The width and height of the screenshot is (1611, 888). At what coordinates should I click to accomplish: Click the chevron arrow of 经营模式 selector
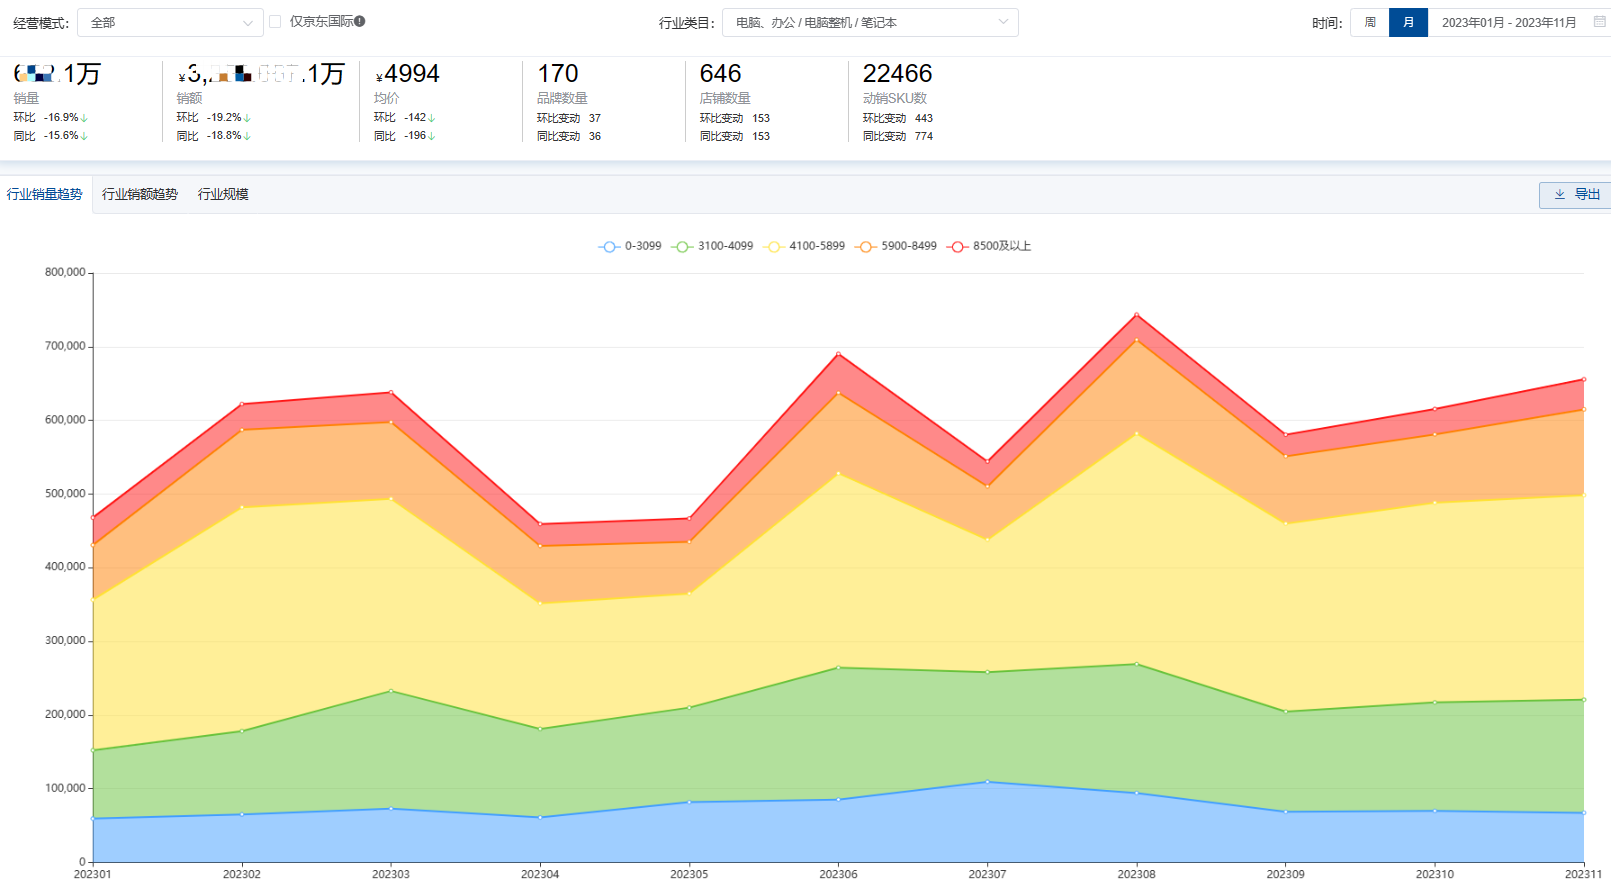[248, 22]
